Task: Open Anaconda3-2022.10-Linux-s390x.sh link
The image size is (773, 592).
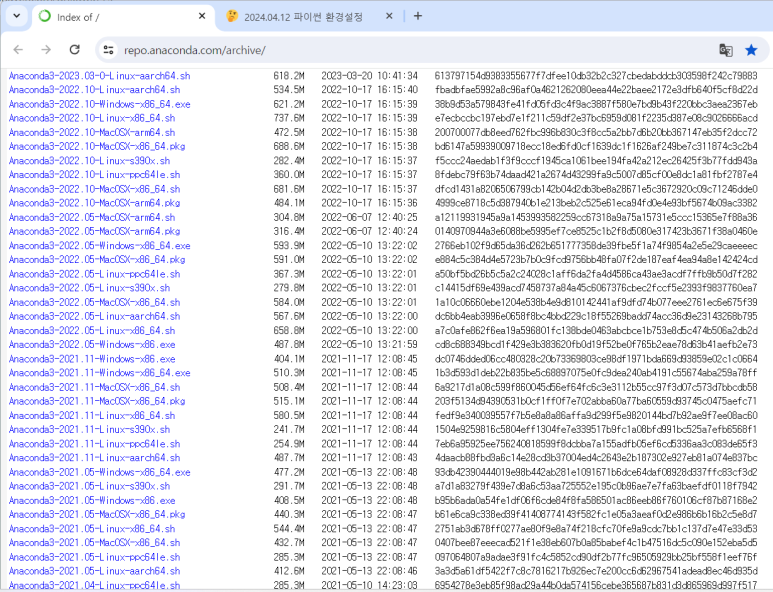Action: click(x=89, y=161)
